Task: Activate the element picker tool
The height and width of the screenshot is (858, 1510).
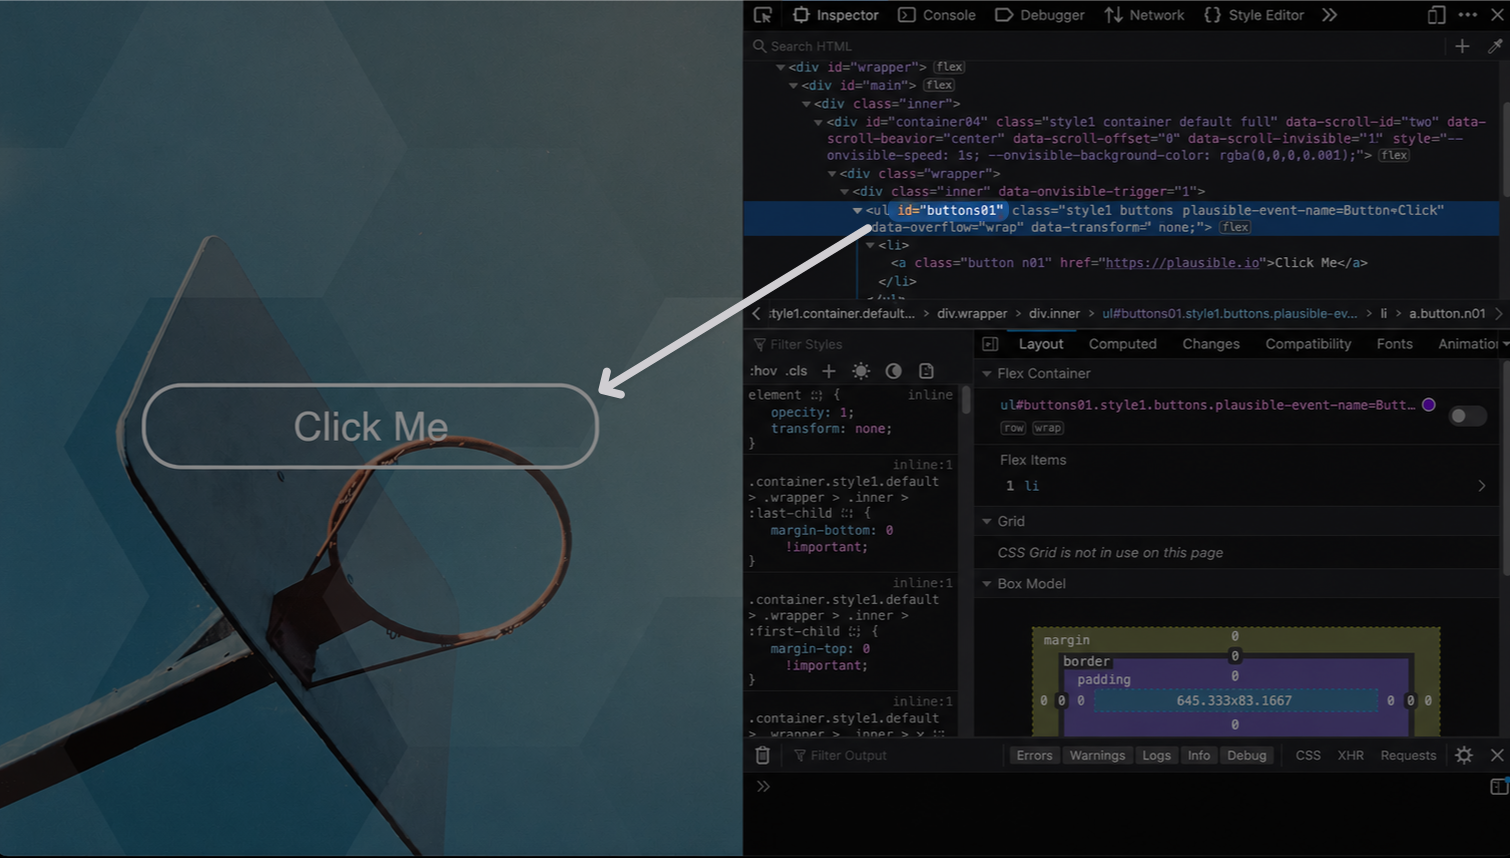Action: click(763, 15)
